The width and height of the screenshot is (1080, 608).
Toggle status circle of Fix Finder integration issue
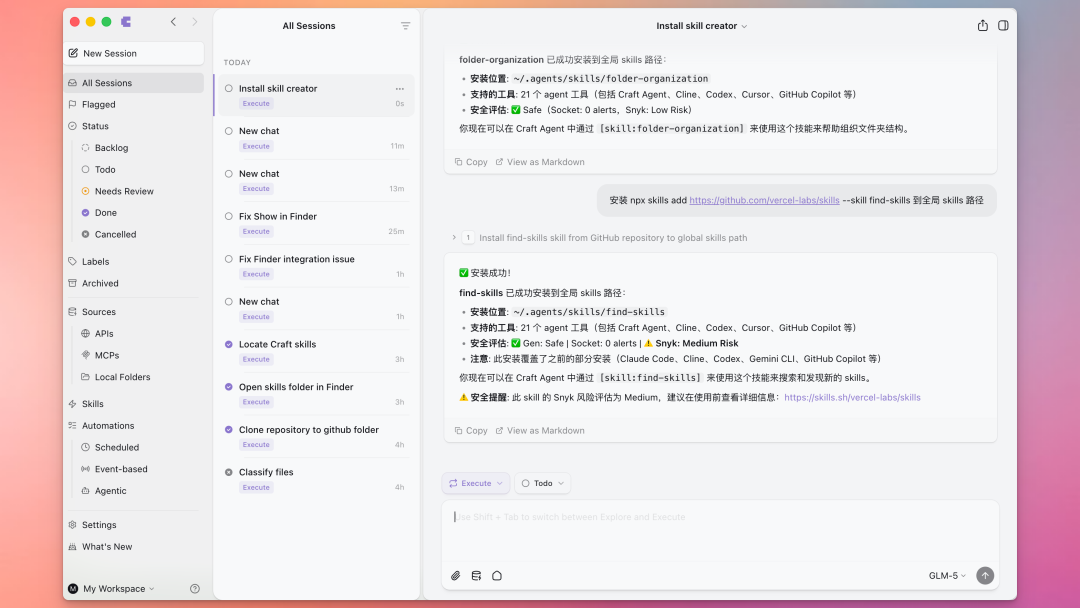229,259
